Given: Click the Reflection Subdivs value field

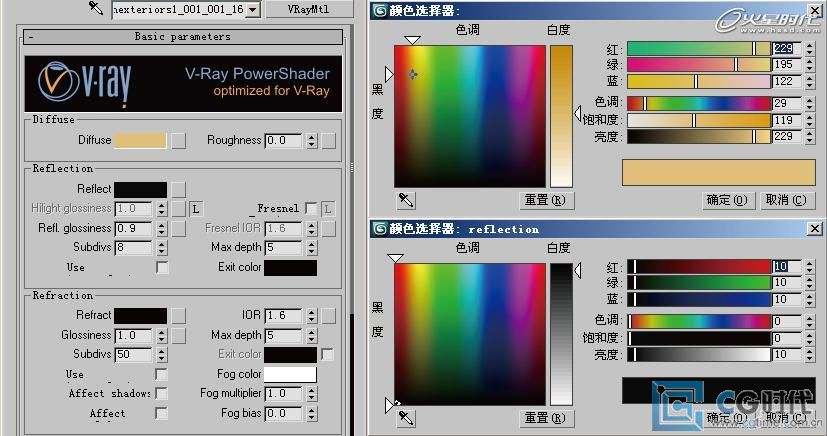Looking at the screenshot, I should [x=133, y=248].
